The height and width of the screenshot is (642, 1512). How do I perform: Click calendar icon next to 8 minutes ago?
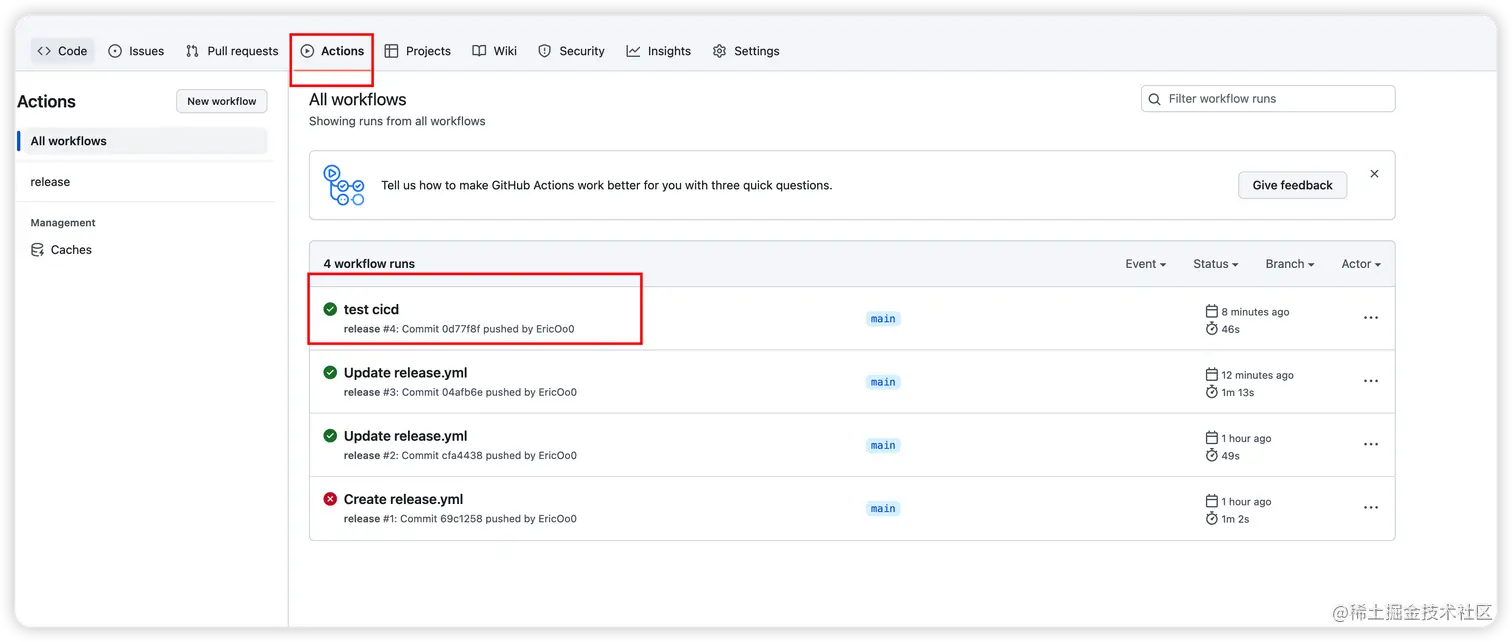(x=1212, y=311)
